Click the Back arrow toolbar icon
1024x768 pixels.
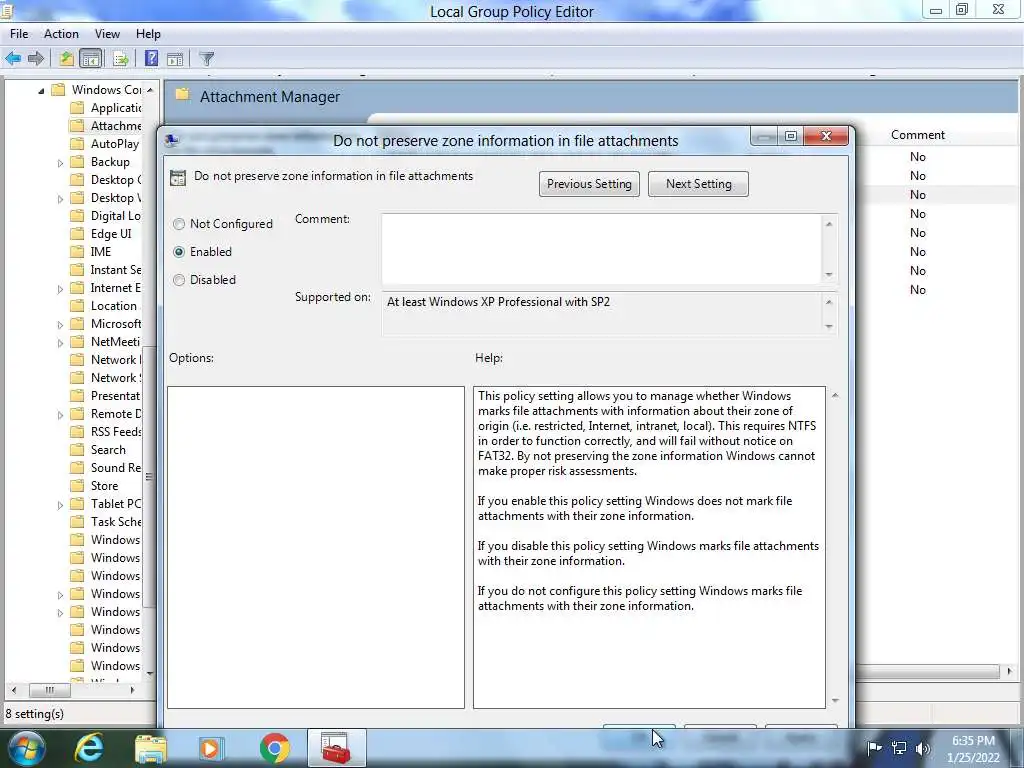click(13, 59)
